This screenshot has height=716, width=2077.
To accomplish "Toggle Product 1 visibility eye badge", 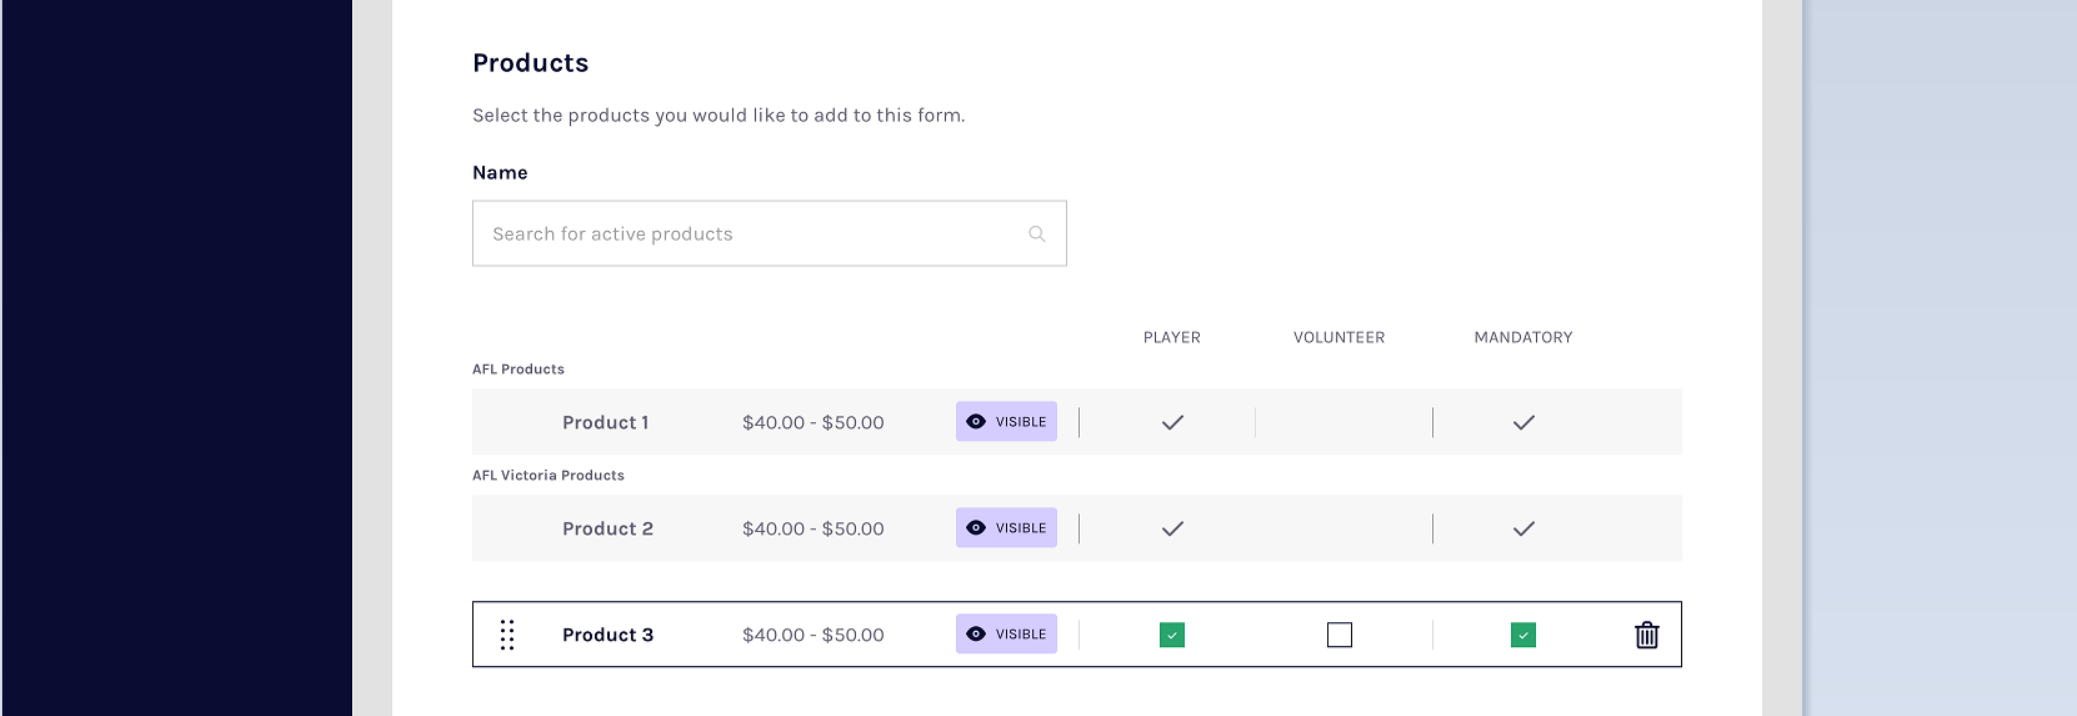I will 1006,422.
